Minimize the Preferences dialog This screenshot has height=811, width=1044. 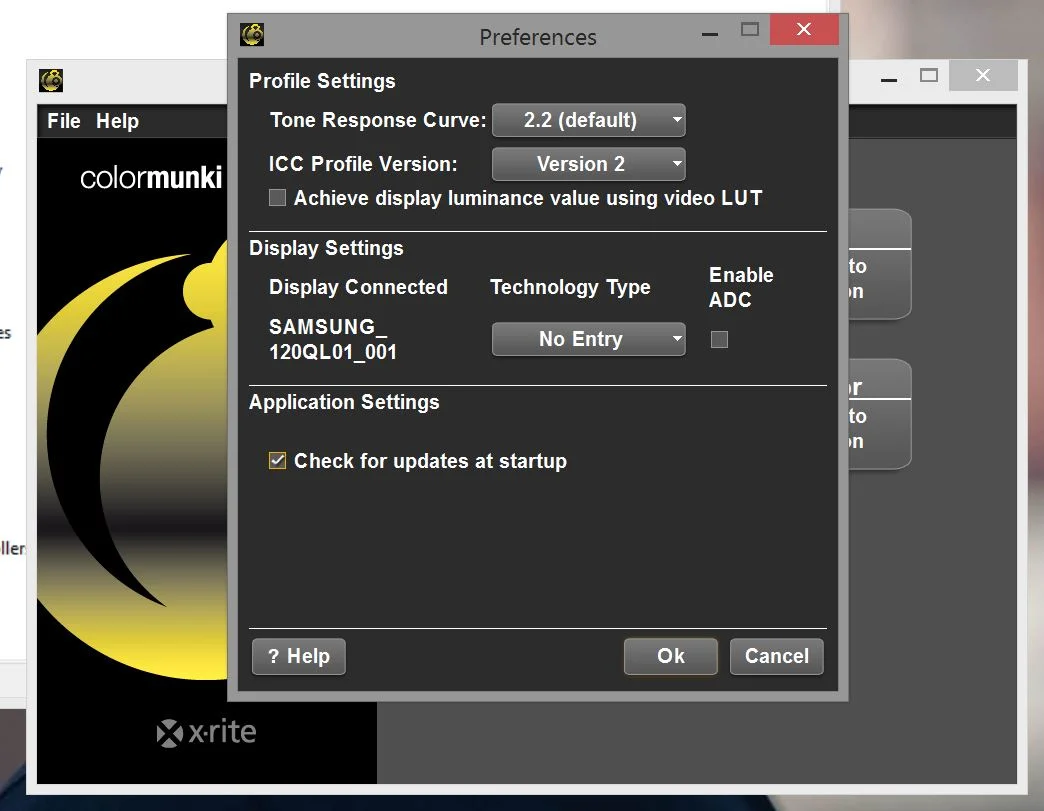tap(710, 32)
